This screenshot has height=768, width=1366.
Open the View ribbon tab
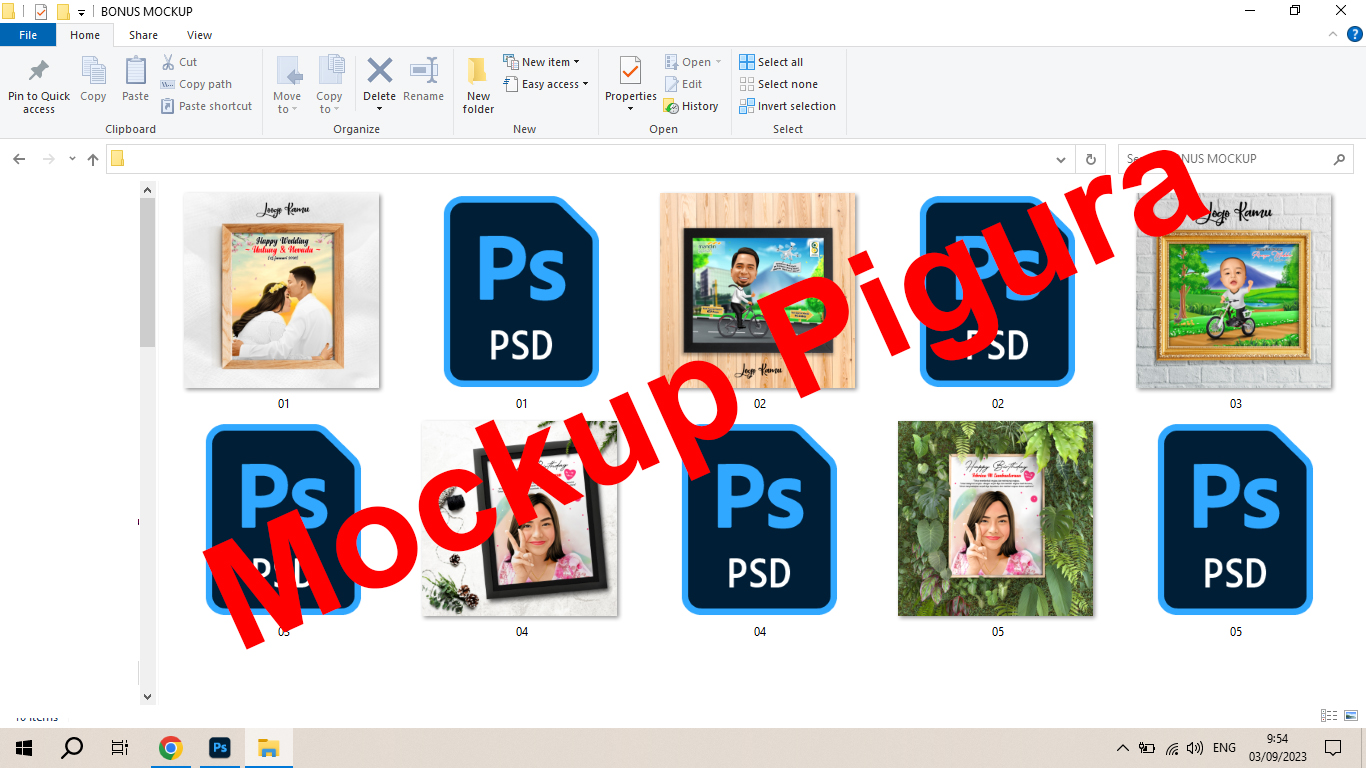coord(199,35)
